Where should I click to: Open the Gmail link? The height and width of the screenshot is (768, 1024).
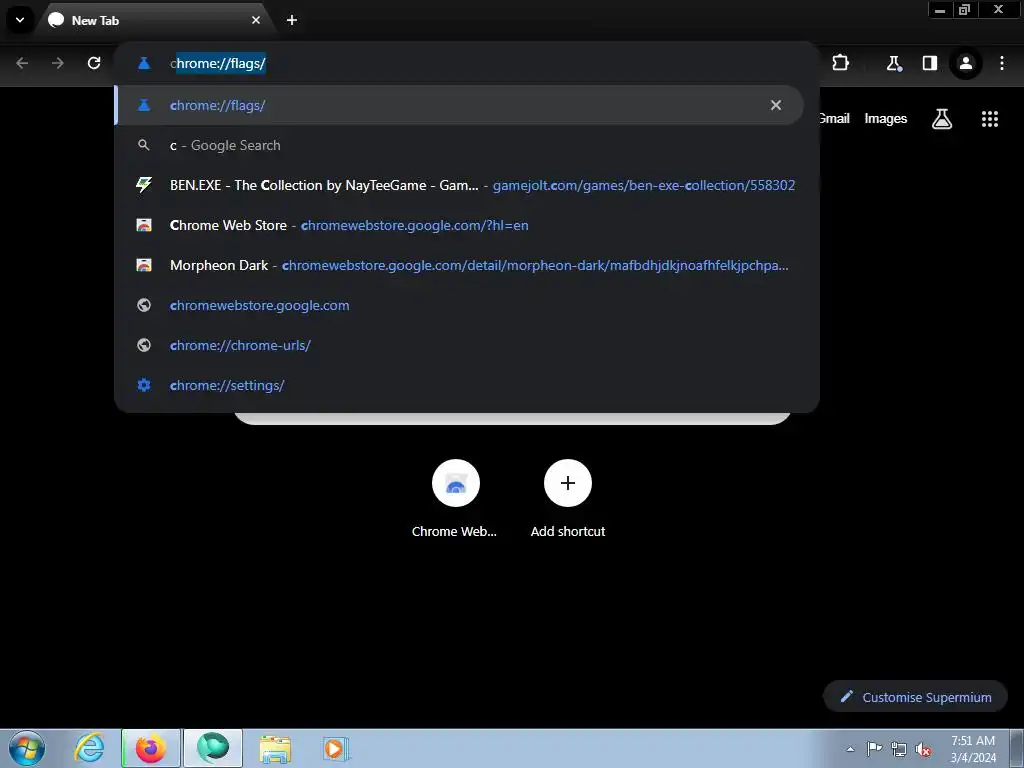click(834, 118)
